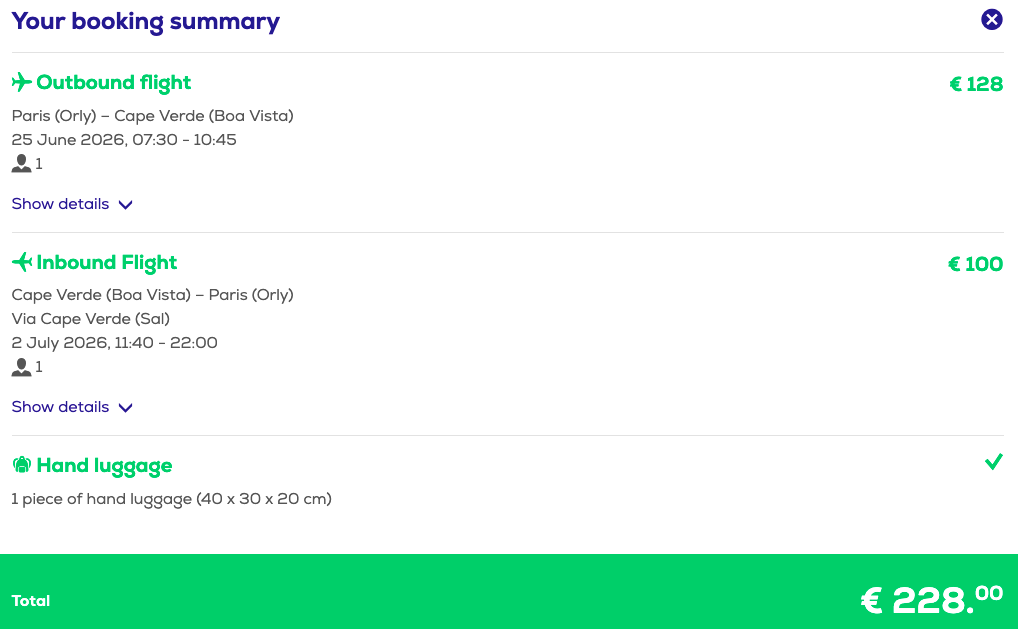Image resolution: width=1018 pixels, height=629 pixels.
Task: Click the € 228.00 total amount
Action: (930, 599)
